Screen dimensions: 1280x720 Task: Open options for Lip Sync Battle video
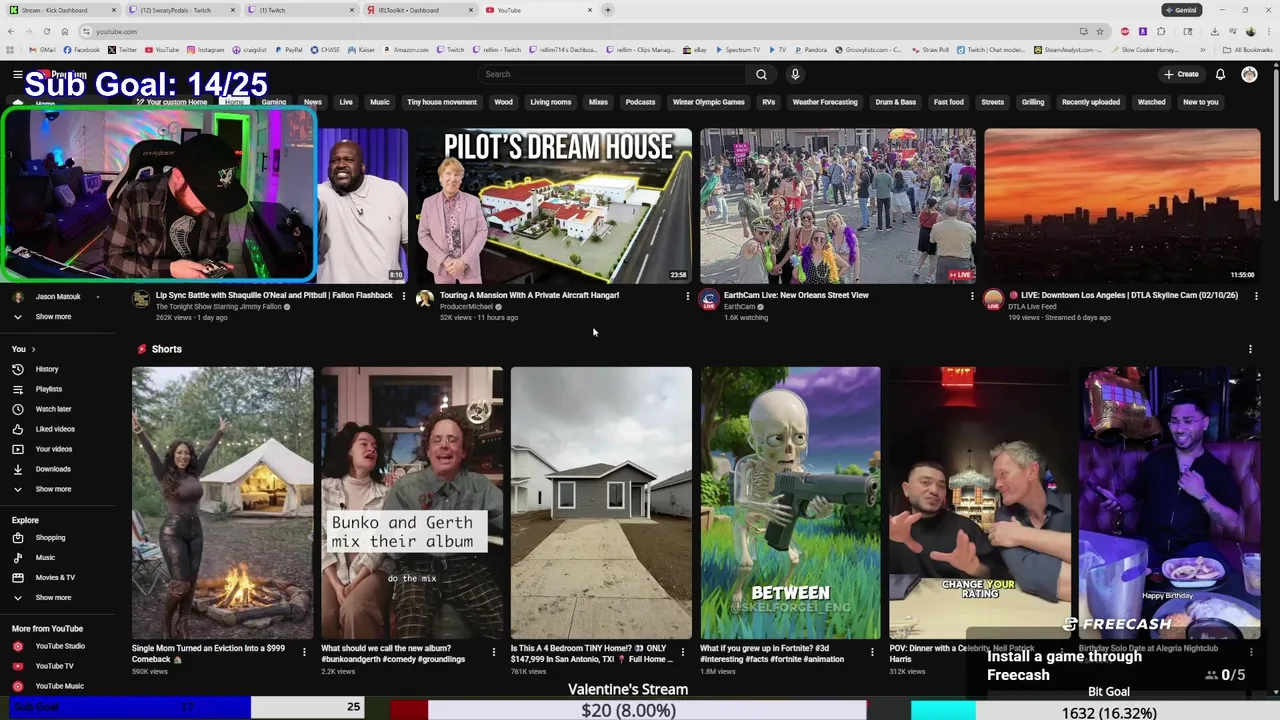(x=403, y=296)
